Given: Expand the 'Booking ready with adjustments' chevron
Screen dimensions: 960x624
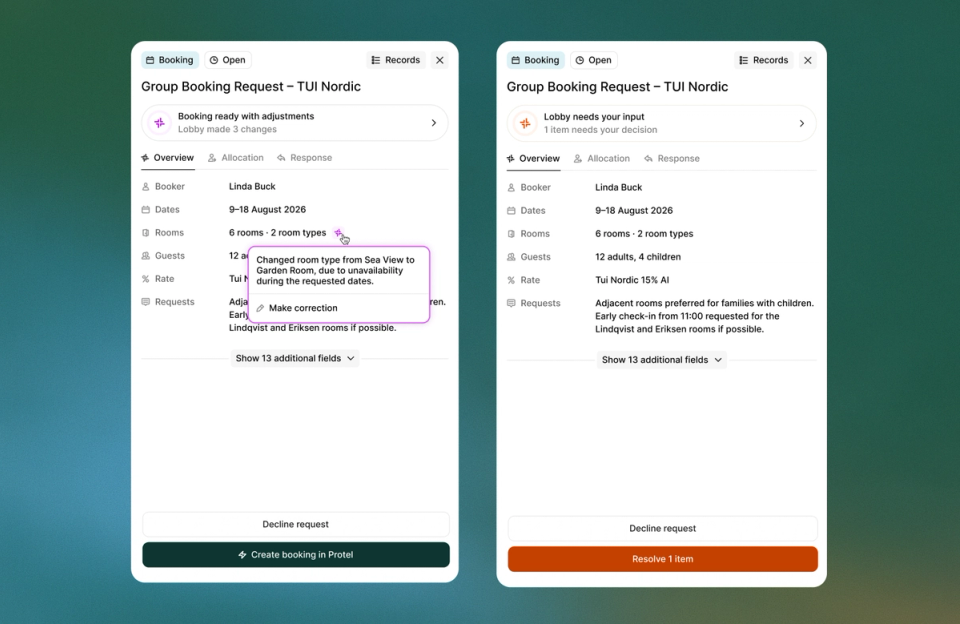Looking at the screenshot, I should (x=433, y=122).
